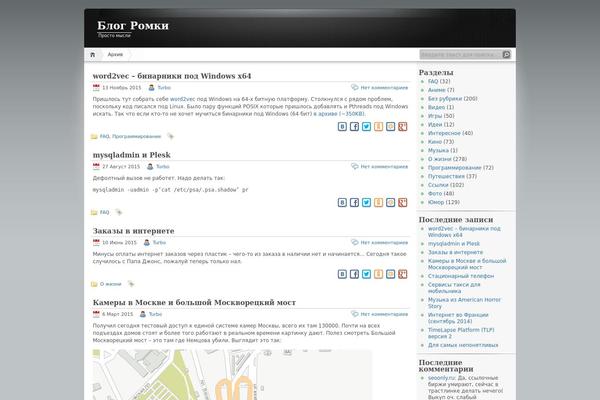This screenshot has width=600, height=400.
Task: Share mysqladmin post on Twitter
Action: [366, 202]
